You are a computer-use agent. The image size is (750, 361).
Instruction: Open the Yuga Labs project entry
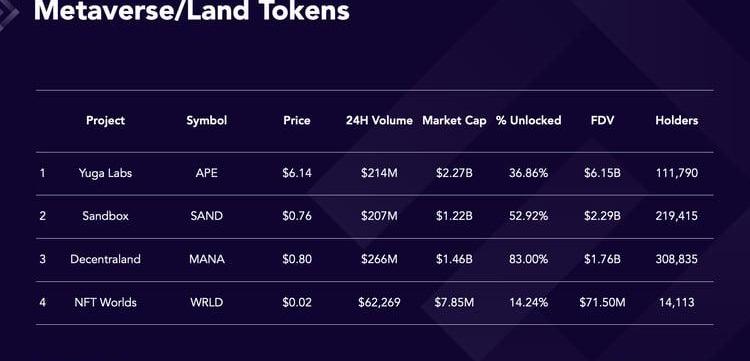tap(105, 173)
